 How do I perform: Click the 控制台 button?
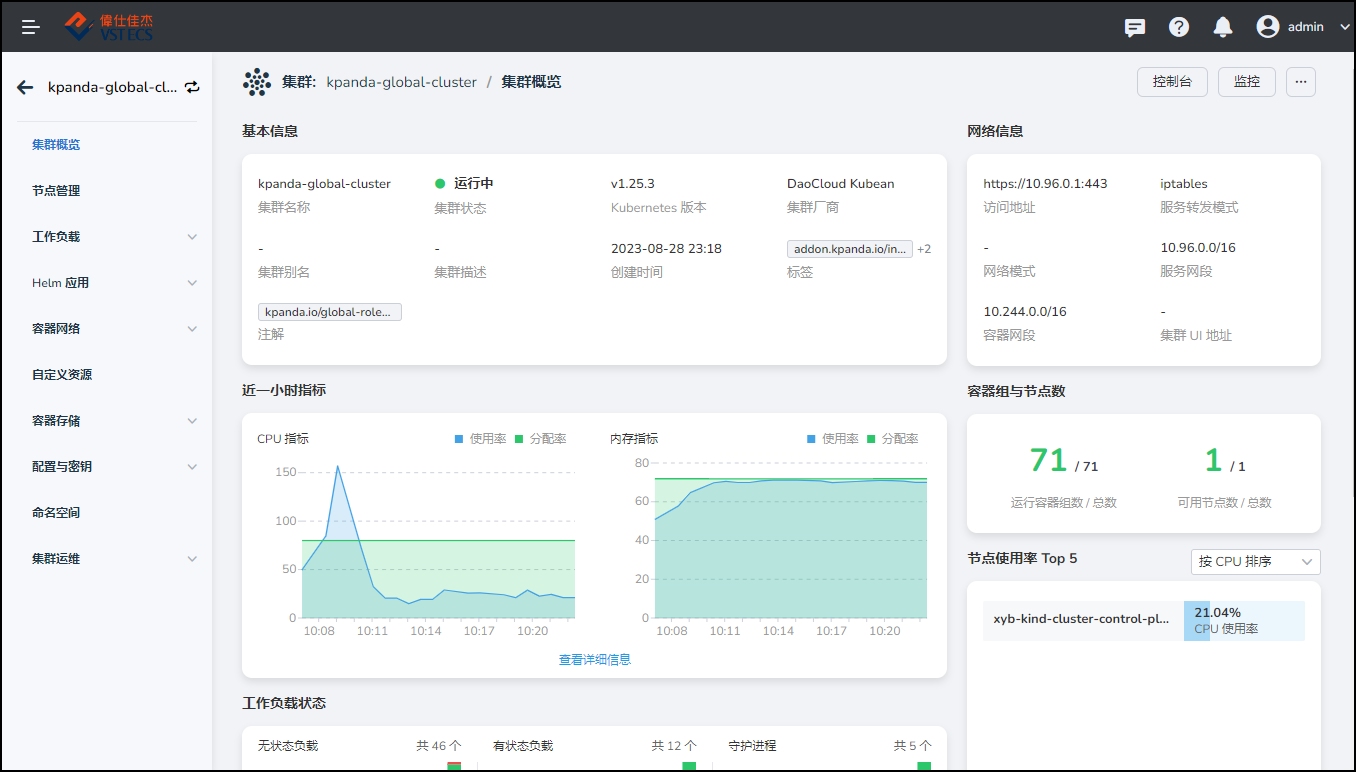1172,82
